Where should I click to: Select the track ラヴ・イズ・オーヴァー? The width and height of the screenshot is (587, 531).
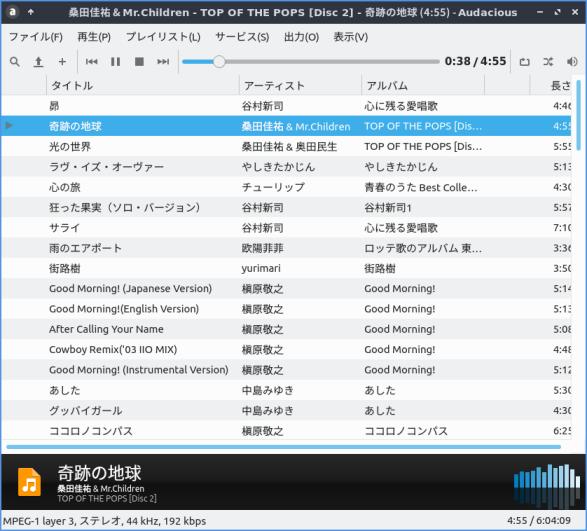click(x=106, y=167)
